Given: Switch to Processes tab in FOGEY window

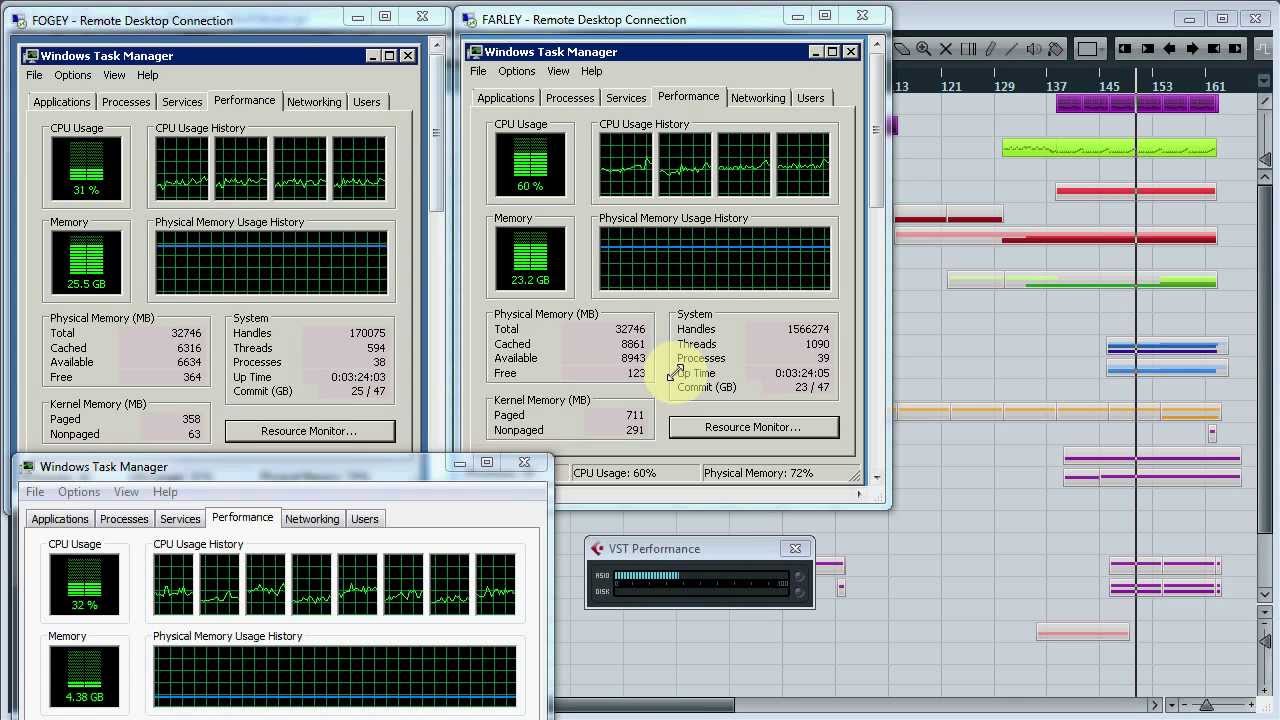Looking at the screenshot, I should pos(126,102).
